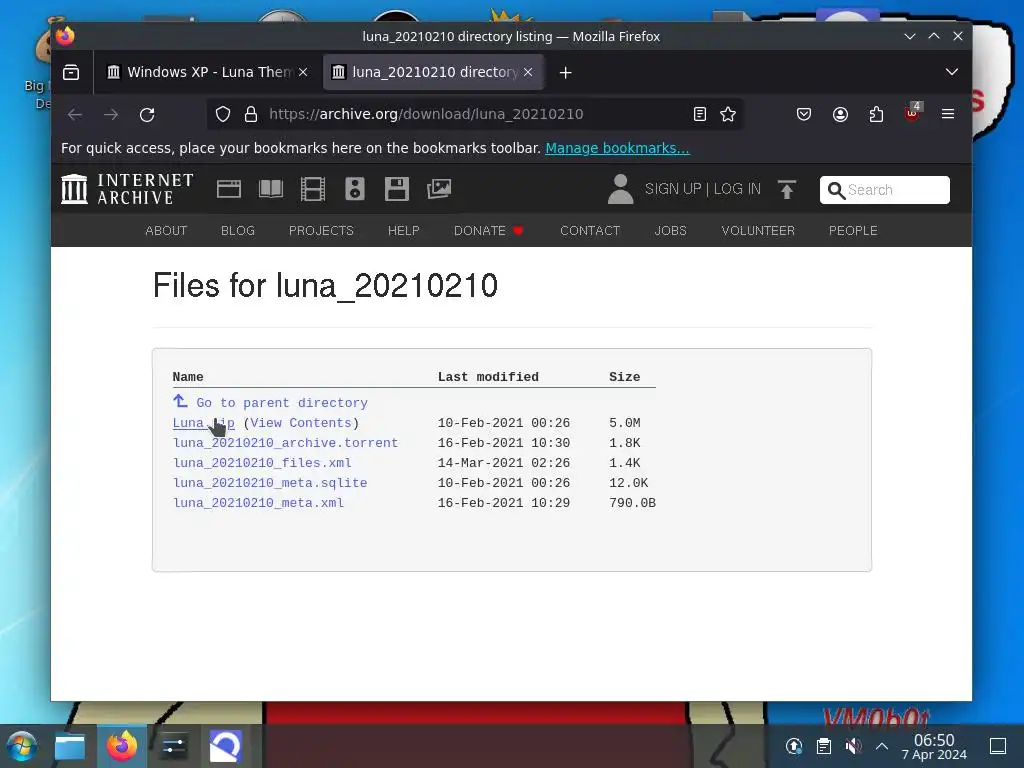Open PEOPLE menu item

[853, 231]
